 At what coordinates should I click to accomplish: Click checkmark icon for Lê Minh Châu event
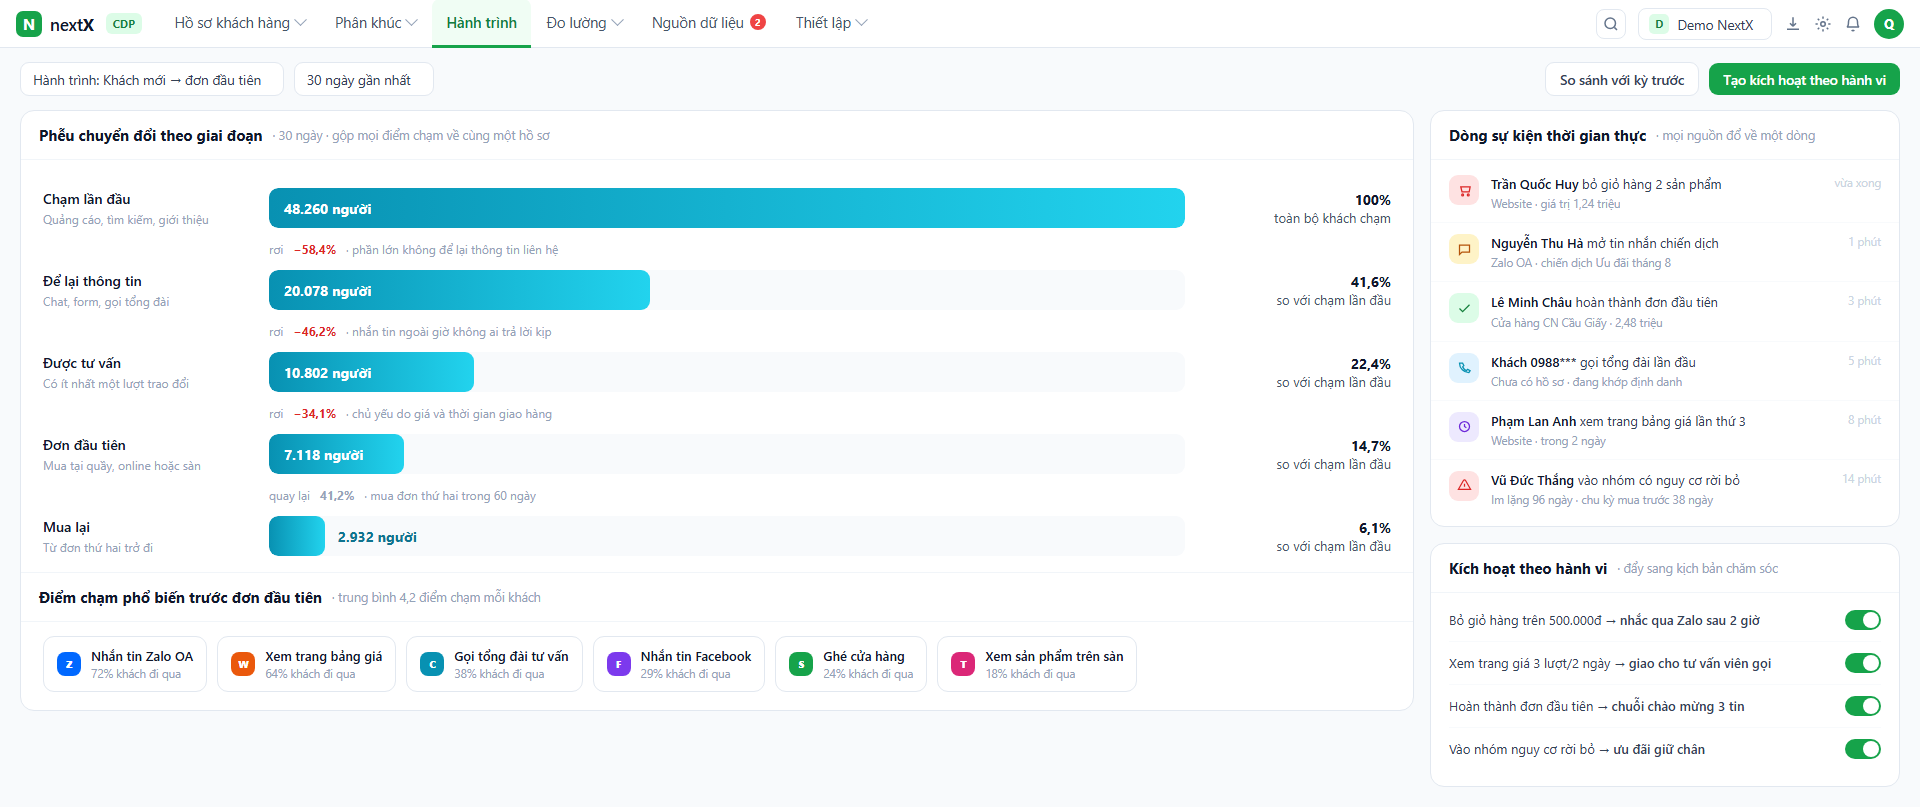click(1464, 308)
